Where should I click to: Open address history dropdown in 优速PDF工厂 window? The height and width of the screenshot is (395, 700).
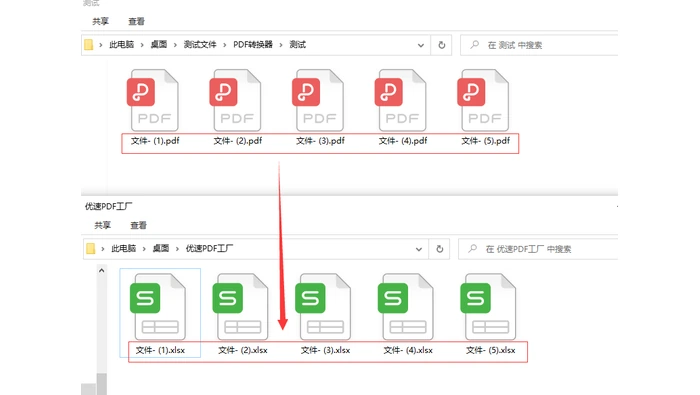pos(419,249)
